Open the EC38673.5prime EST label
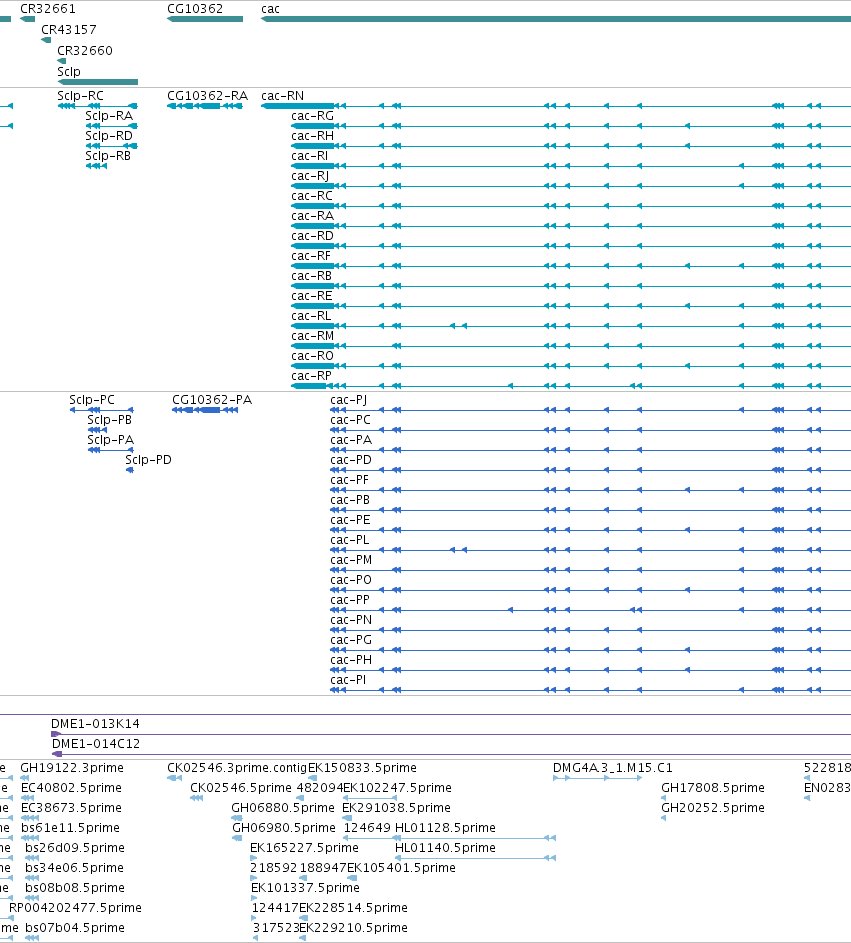 (x=71, y=808)
